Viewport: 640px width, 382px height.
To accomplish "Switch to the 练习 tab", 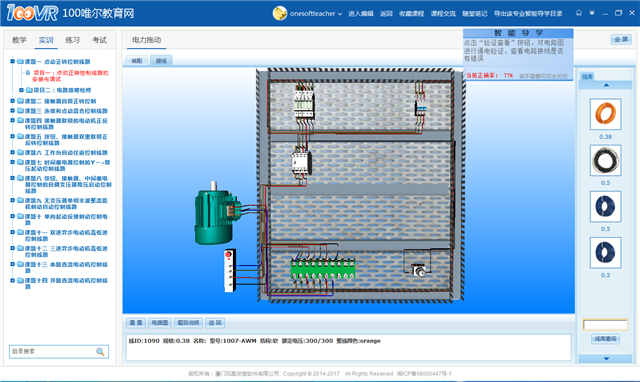I will pos(72,40).
